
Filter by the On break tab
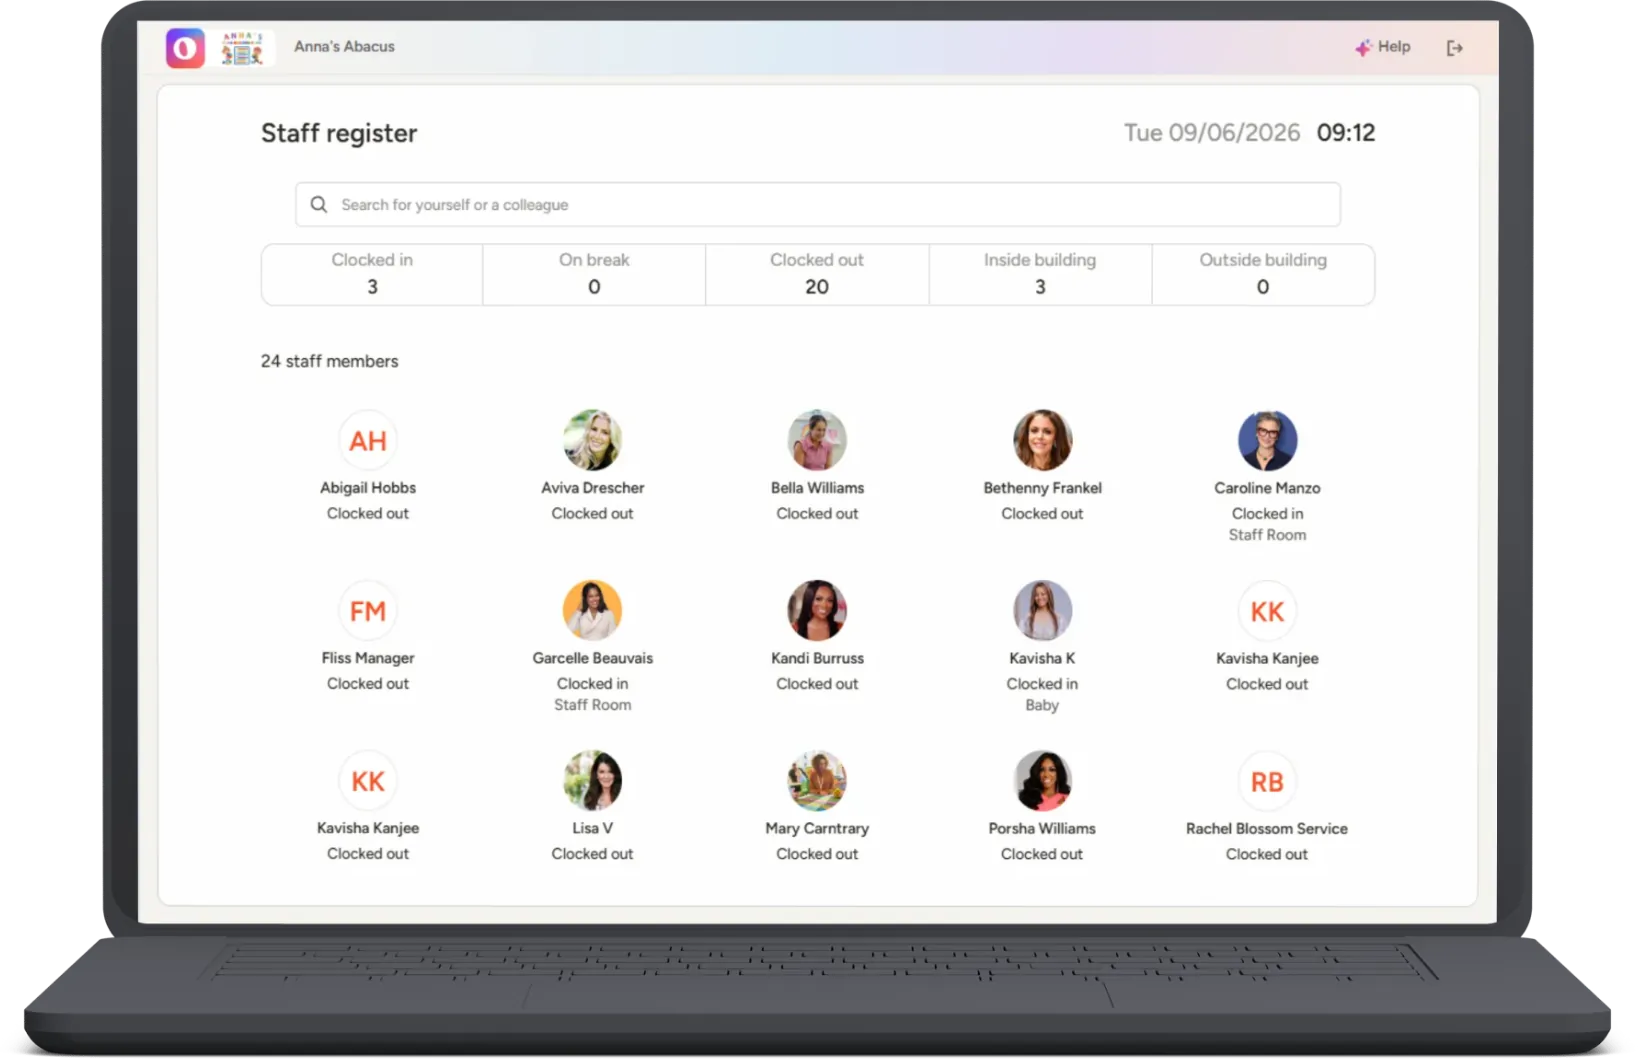point(594,274)
